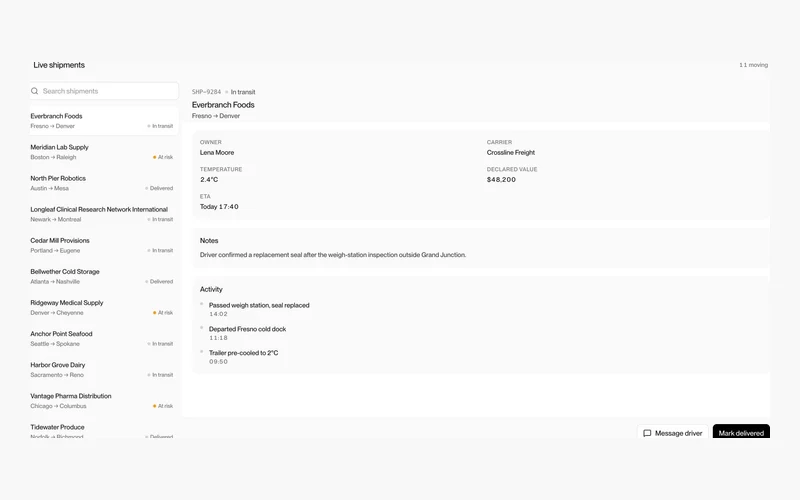Select Longleaf Clinical Research Network International
The image size is (800, 500).
click(104, 214)
